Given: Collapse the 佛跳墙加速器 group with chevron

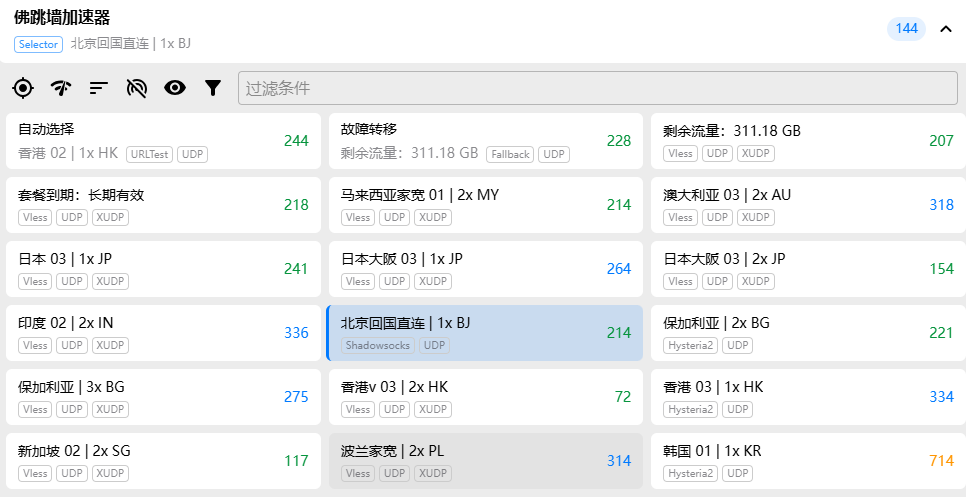Looking at the screenshot, I should click(946, 28).
